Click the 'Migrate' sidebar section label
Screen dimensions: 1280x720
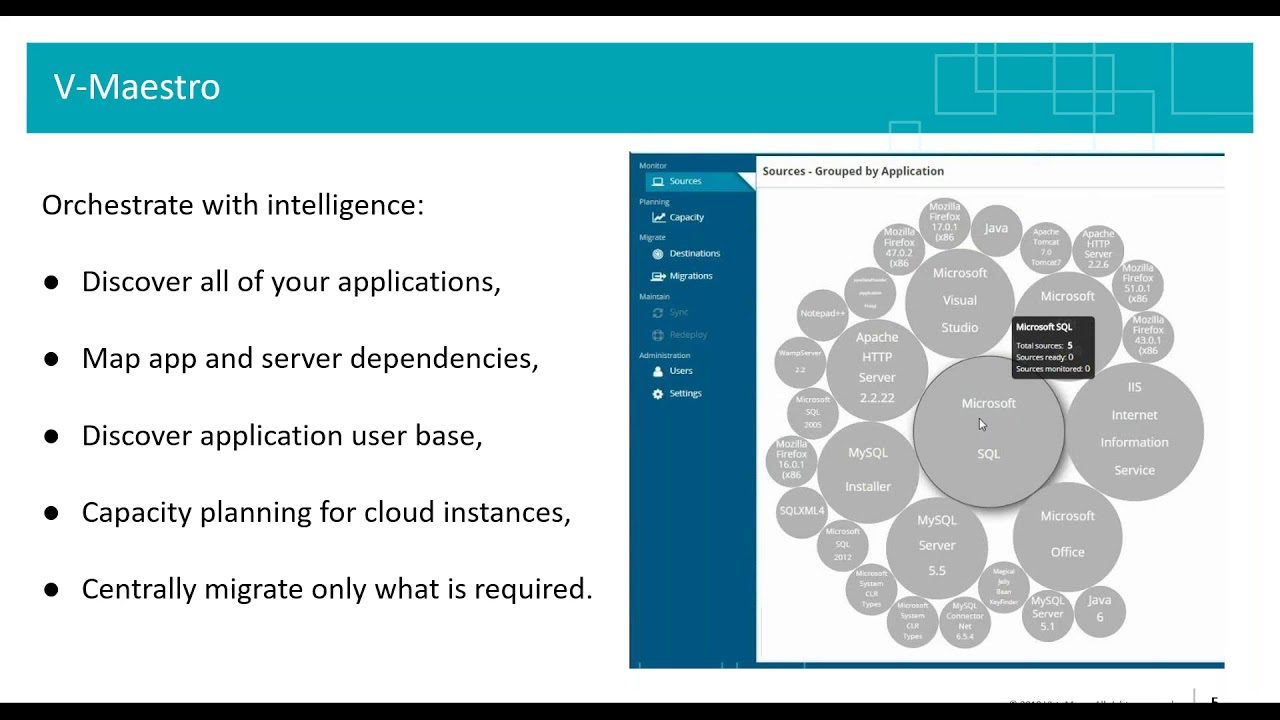[x=652, y=238]
